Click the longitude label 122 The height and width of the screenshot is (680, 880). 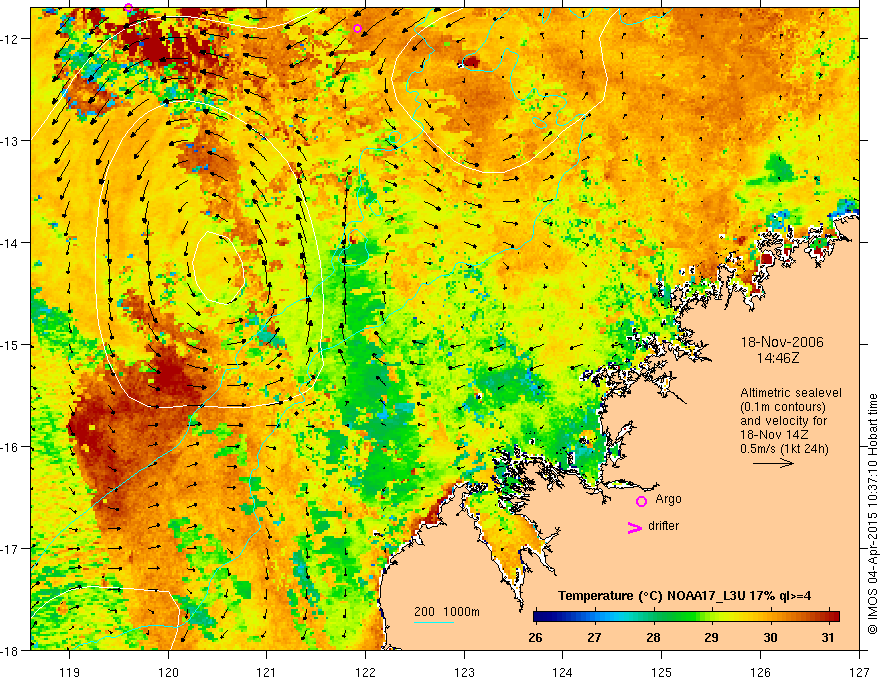[x=365, y=672]
